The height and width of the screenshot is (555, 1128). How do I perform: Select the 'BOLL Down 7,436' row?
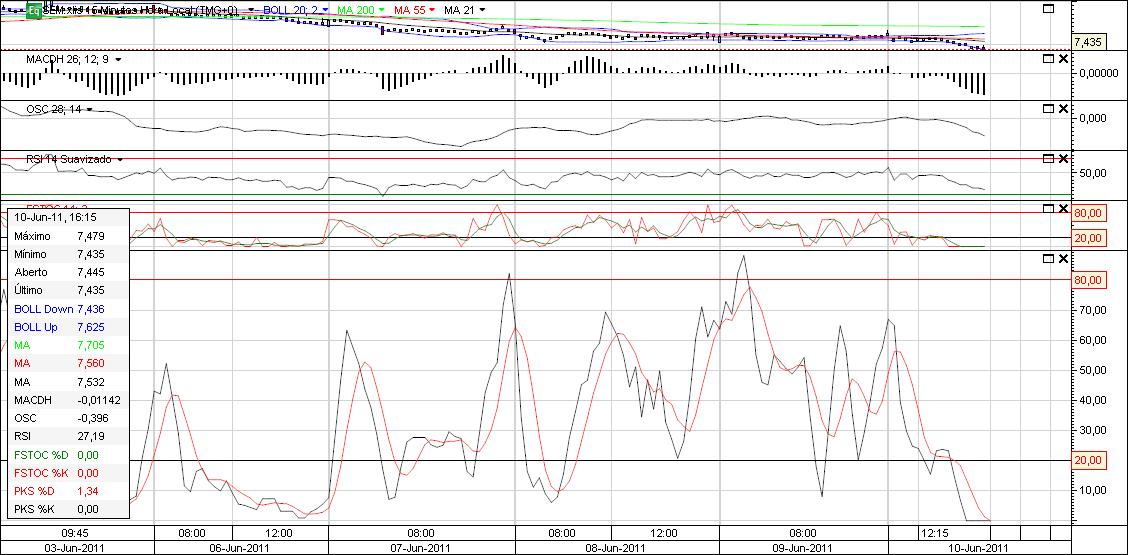(x=68, y=309)
